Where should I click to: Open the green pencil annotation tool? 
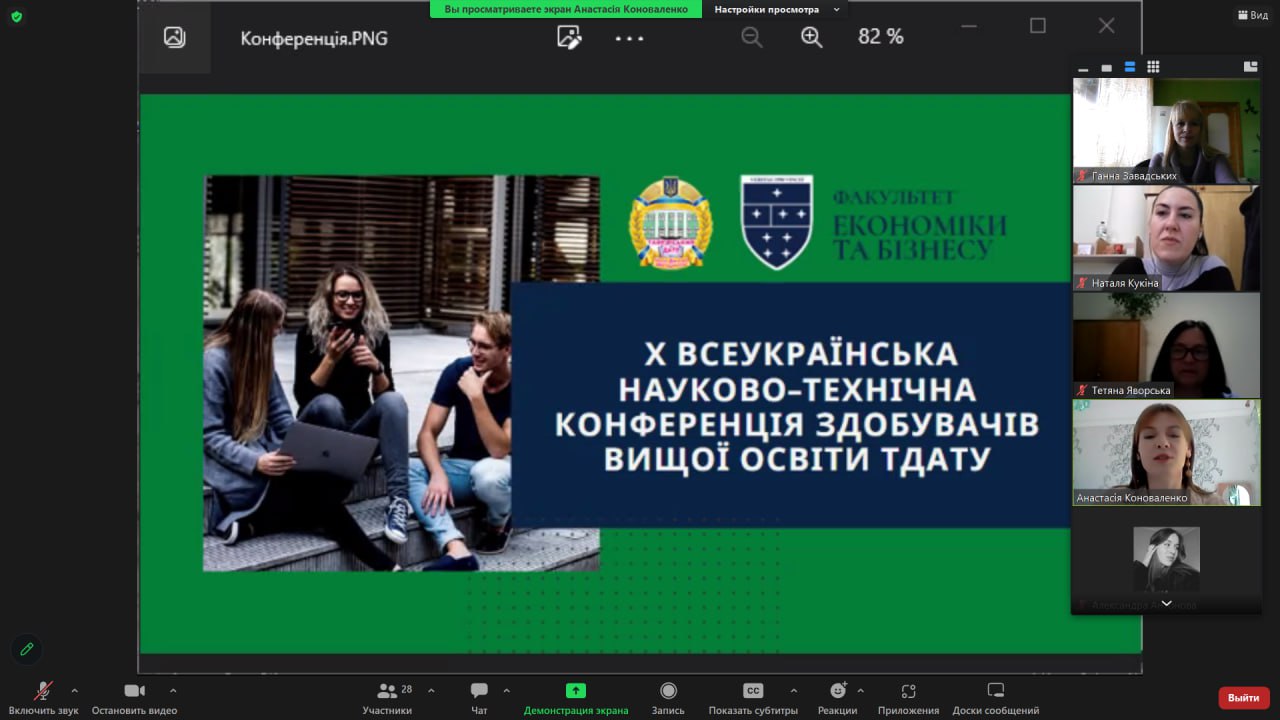point(27,649)
